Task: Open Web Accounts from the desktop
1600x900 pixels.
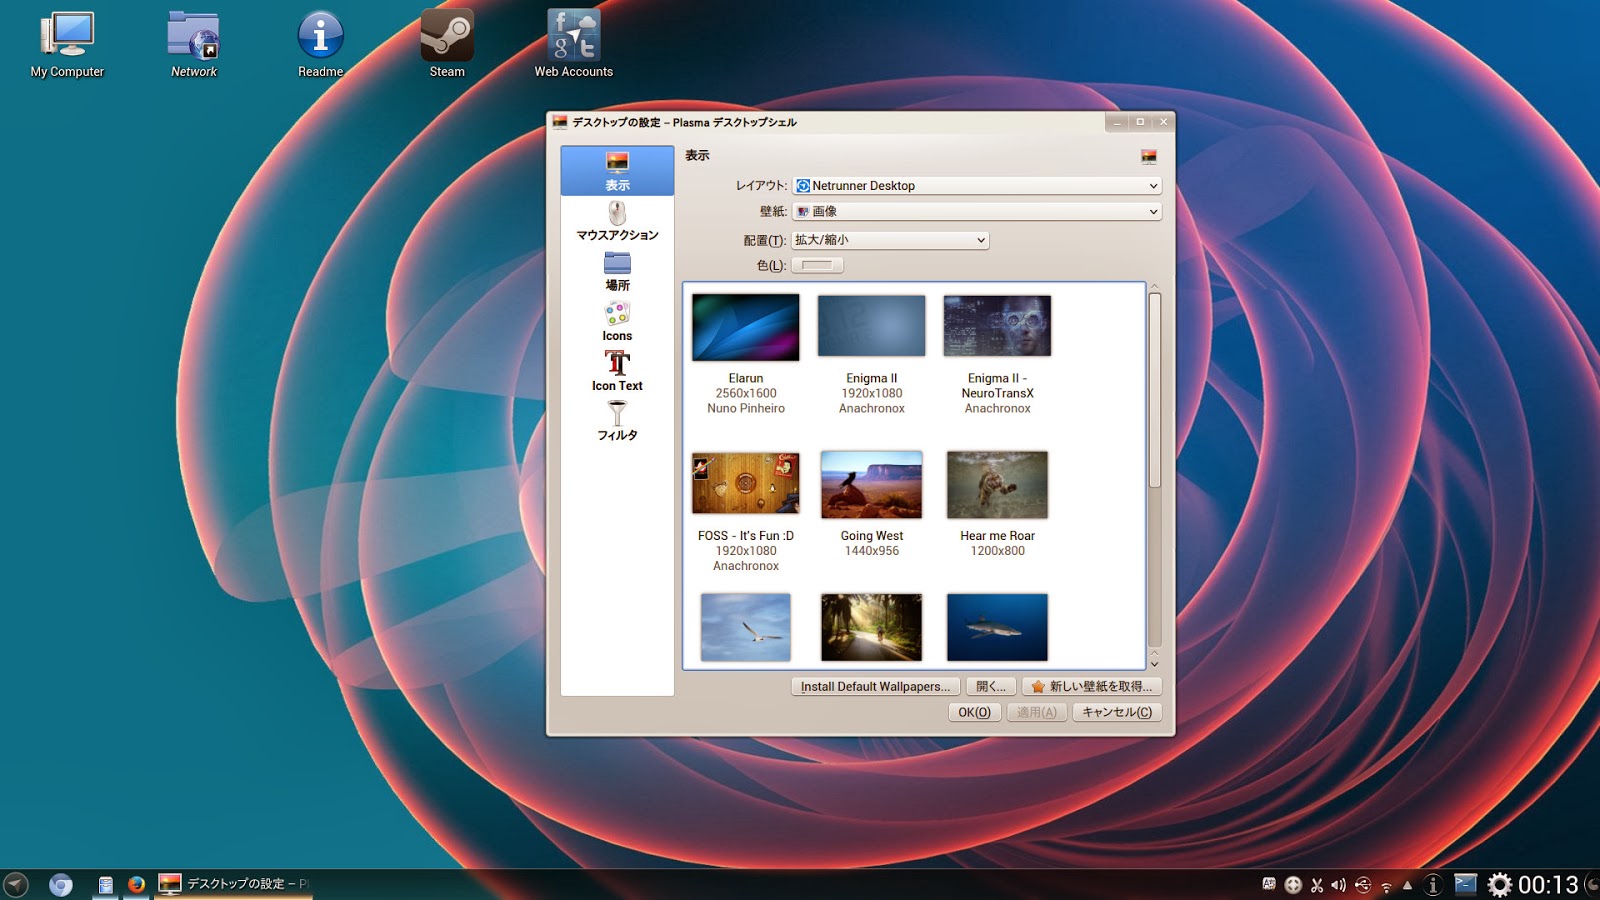Action: [572, 33]
